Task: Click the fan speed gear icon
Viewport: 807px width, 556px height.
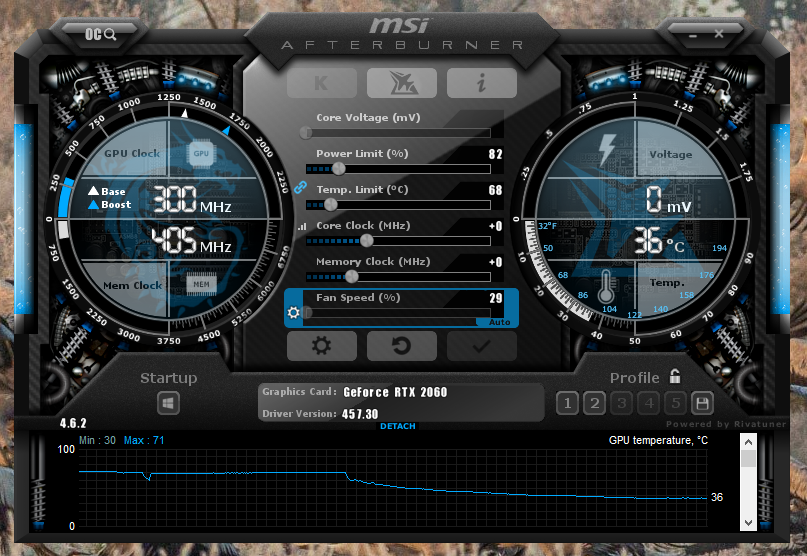Action: (x=293, y=312)
